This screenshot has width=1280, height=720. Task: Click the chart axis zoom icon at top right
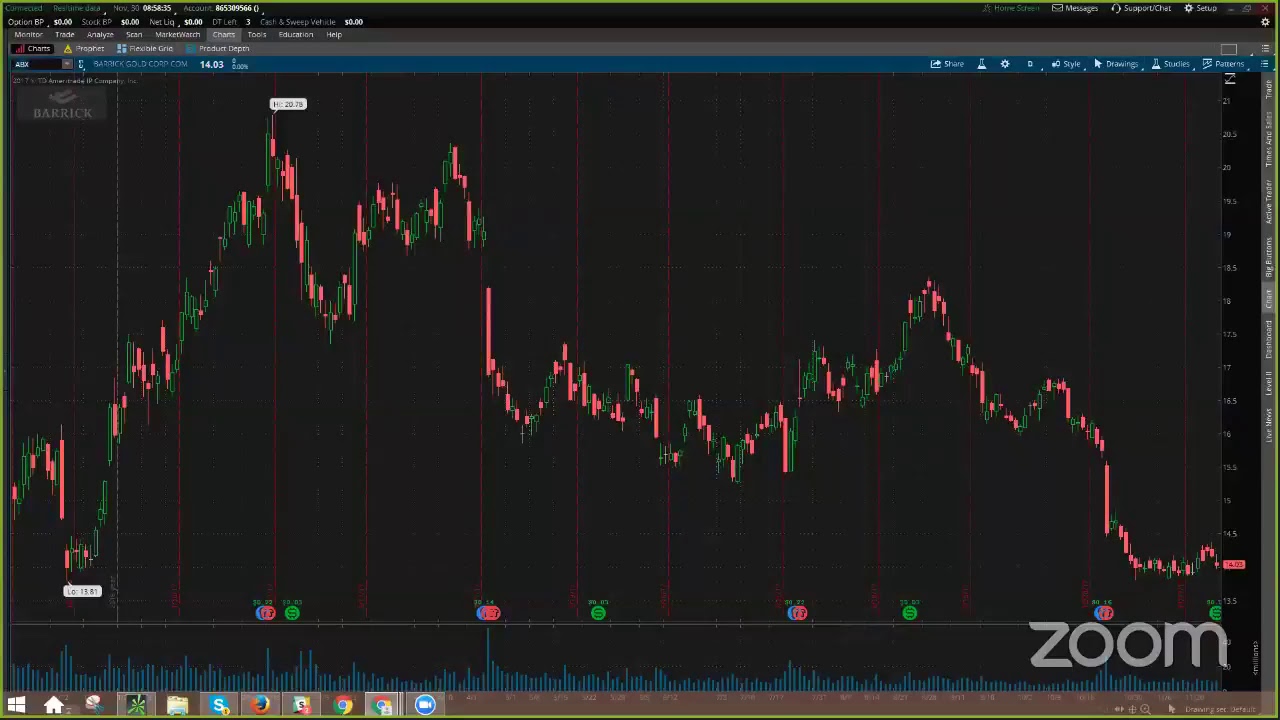coord(1230,79)
